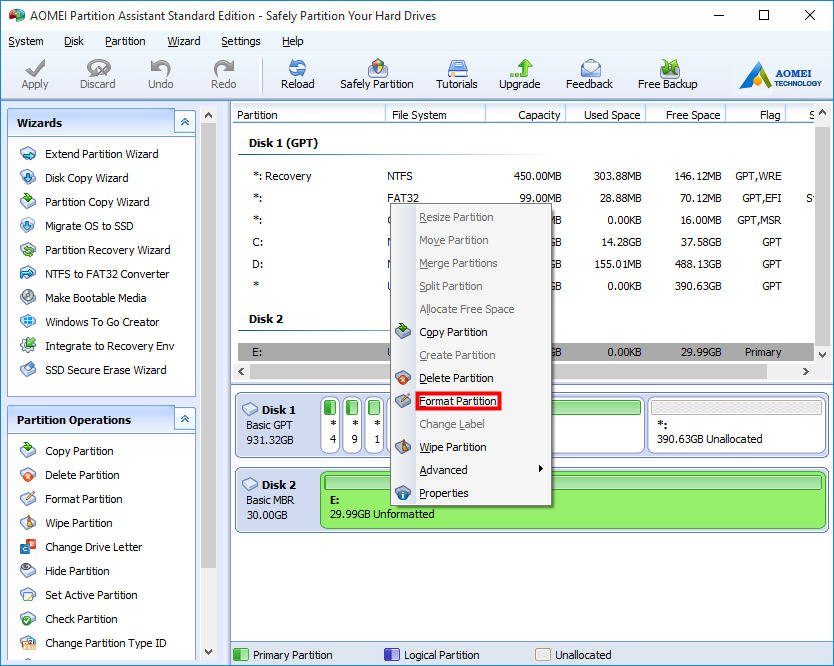Click the Disk 1 Basic GPT label
The height and width of the screenshot is (666, 834).
(277, 424)
